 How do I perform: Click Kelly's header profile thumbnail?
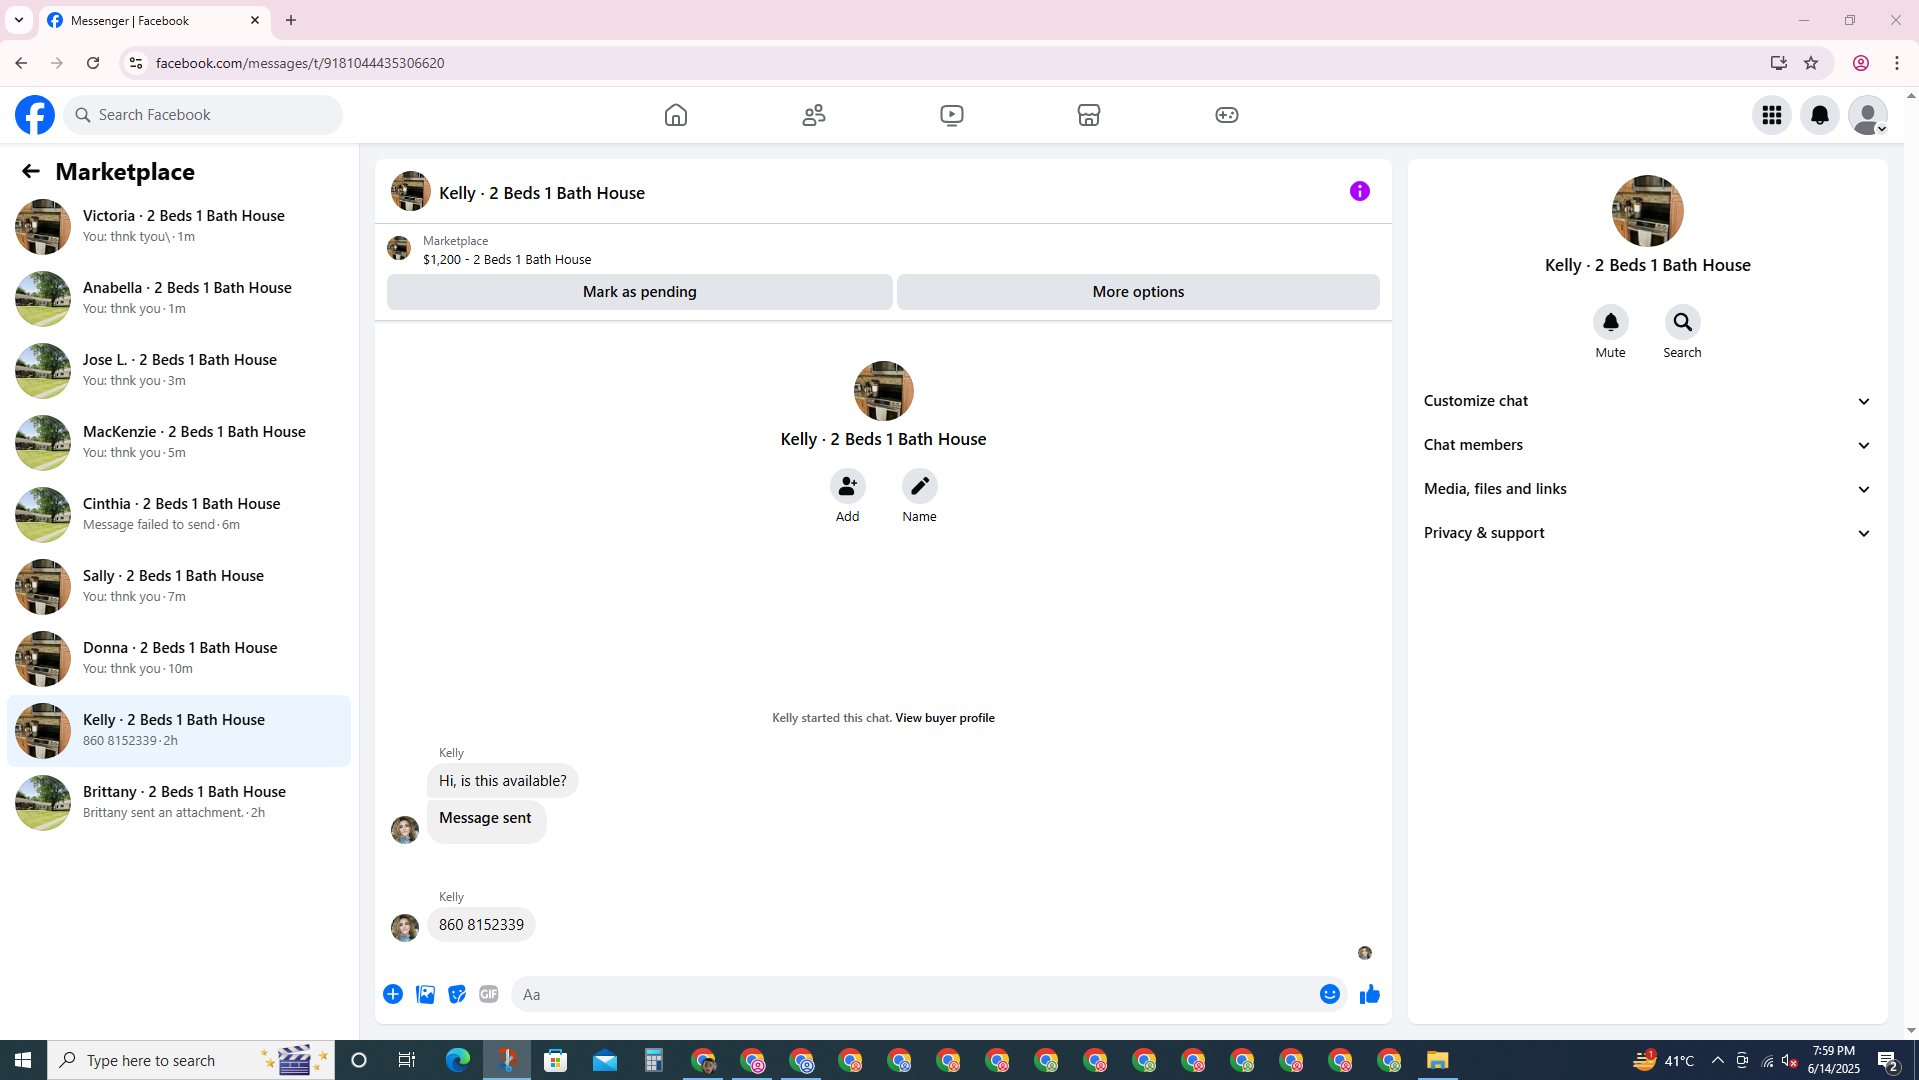411,191
